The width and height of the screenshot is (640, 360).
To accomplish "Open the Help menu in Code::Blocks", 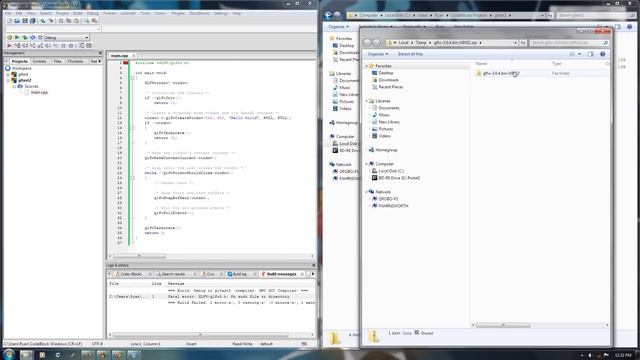I will pos(237,13).
